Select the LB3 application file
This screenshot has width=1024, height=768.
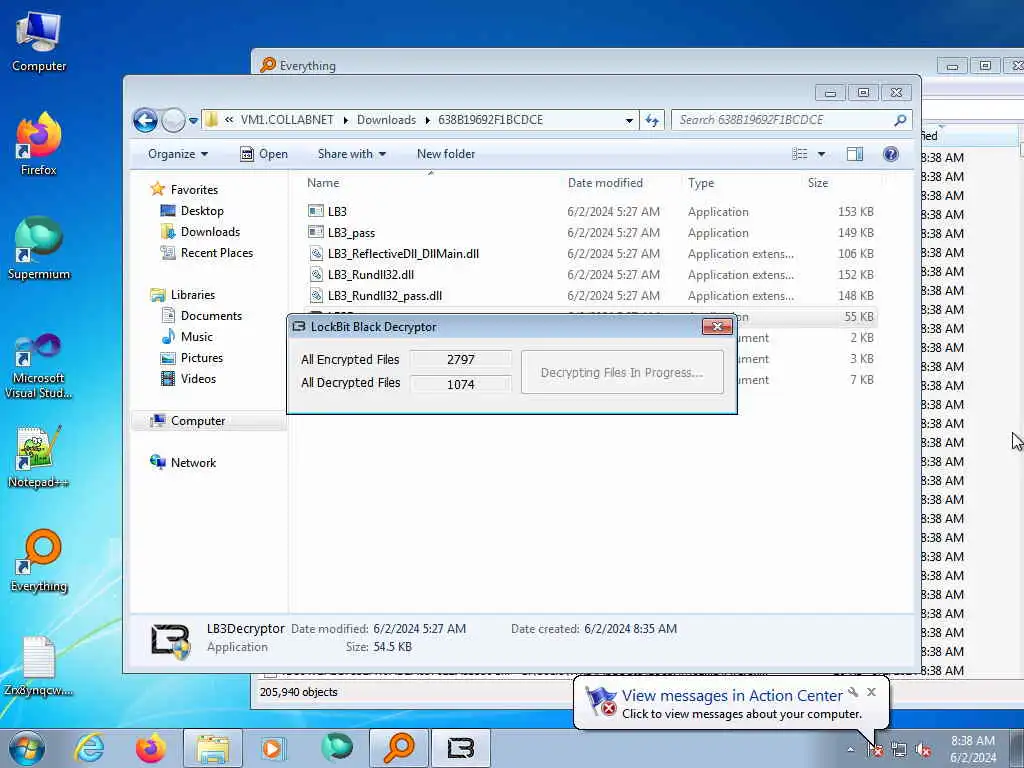click(x=590, y=212)
